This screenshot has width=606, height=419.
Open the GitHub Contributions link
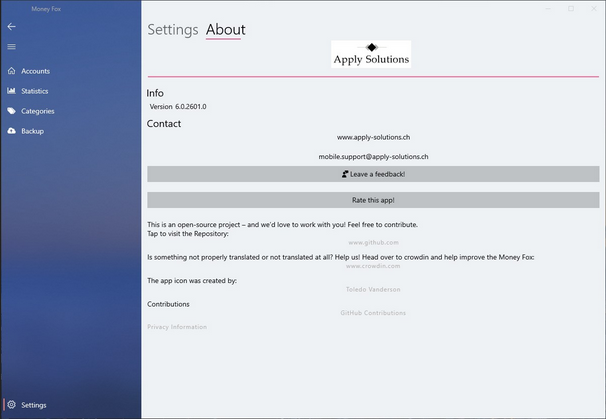pos(373,313)
